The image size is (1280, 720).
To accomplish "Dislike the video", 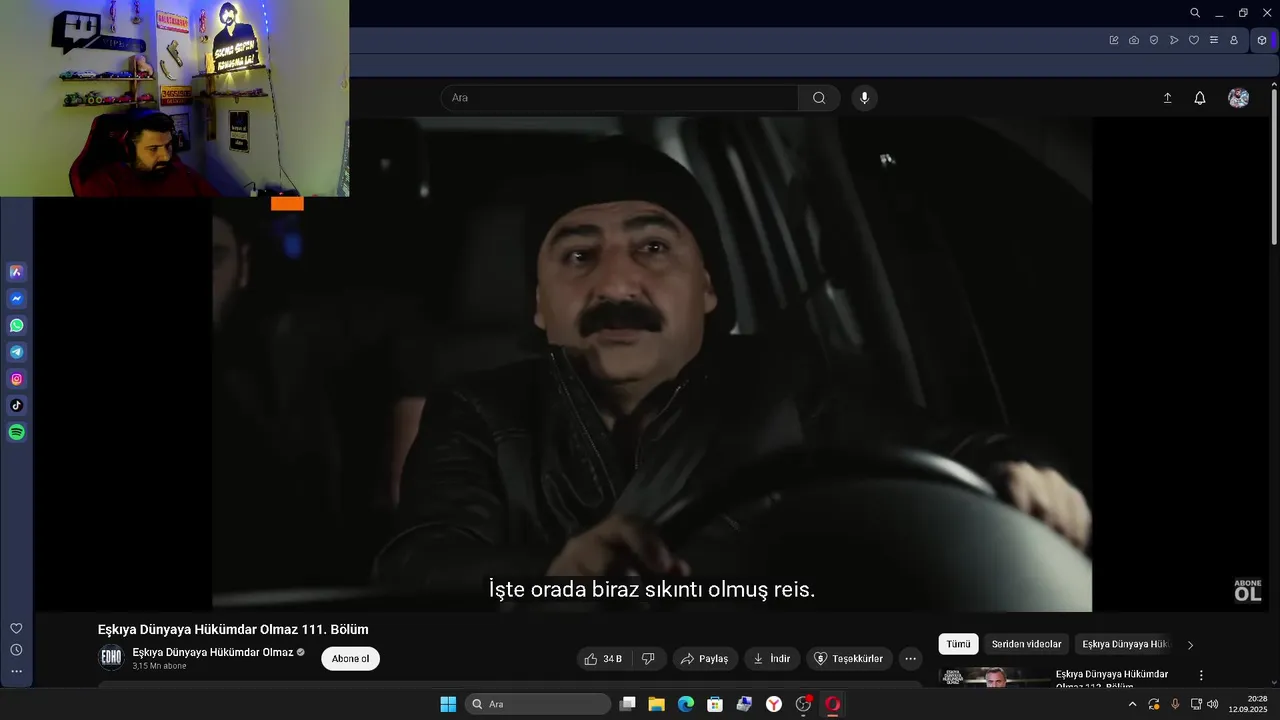I will (x=648, y=659).
